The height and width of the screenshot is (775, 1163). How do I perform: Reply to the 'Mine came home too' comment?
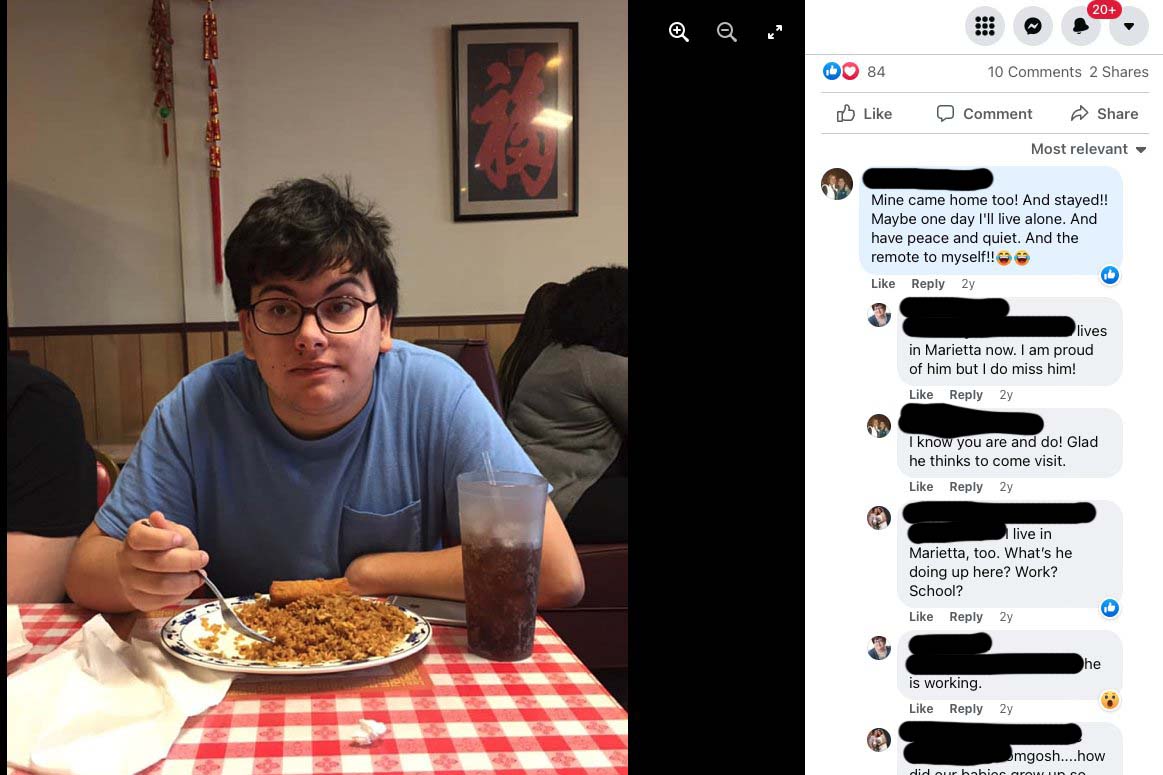928,284
